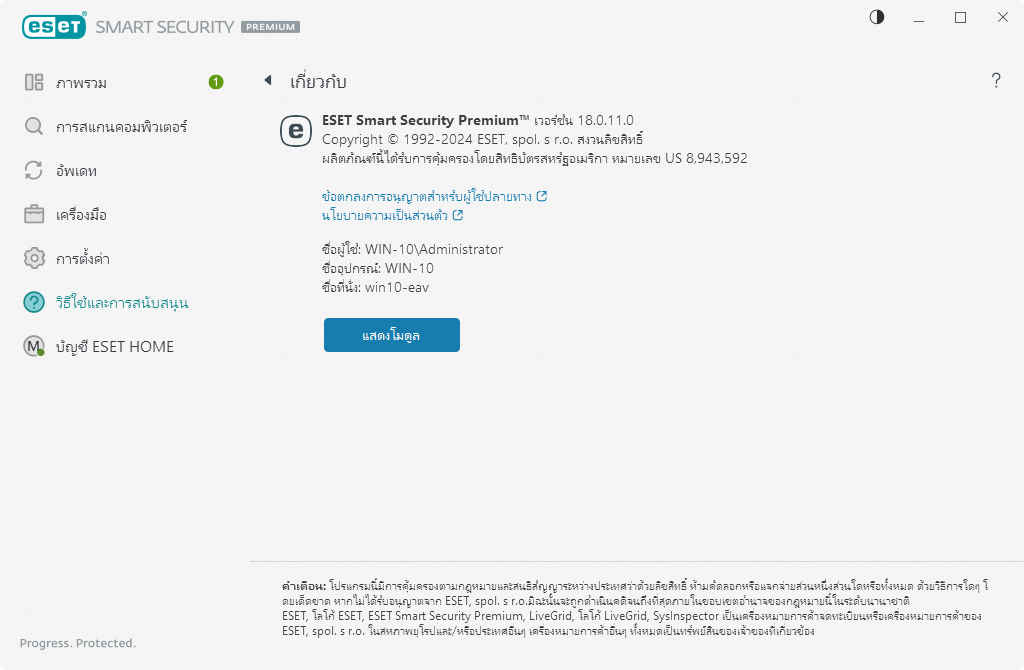Click the help and support question-mark icon
The image size is (1024, 670).
[34, 302]
